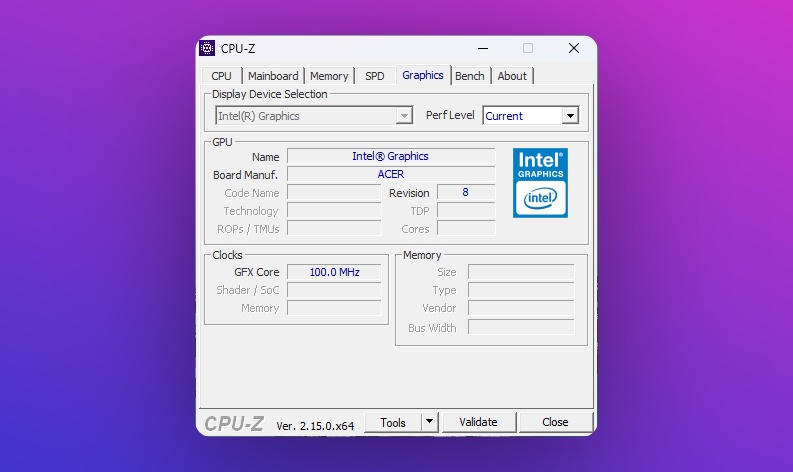
Task: Go to the SPD tab
Action: coord(375,76)
